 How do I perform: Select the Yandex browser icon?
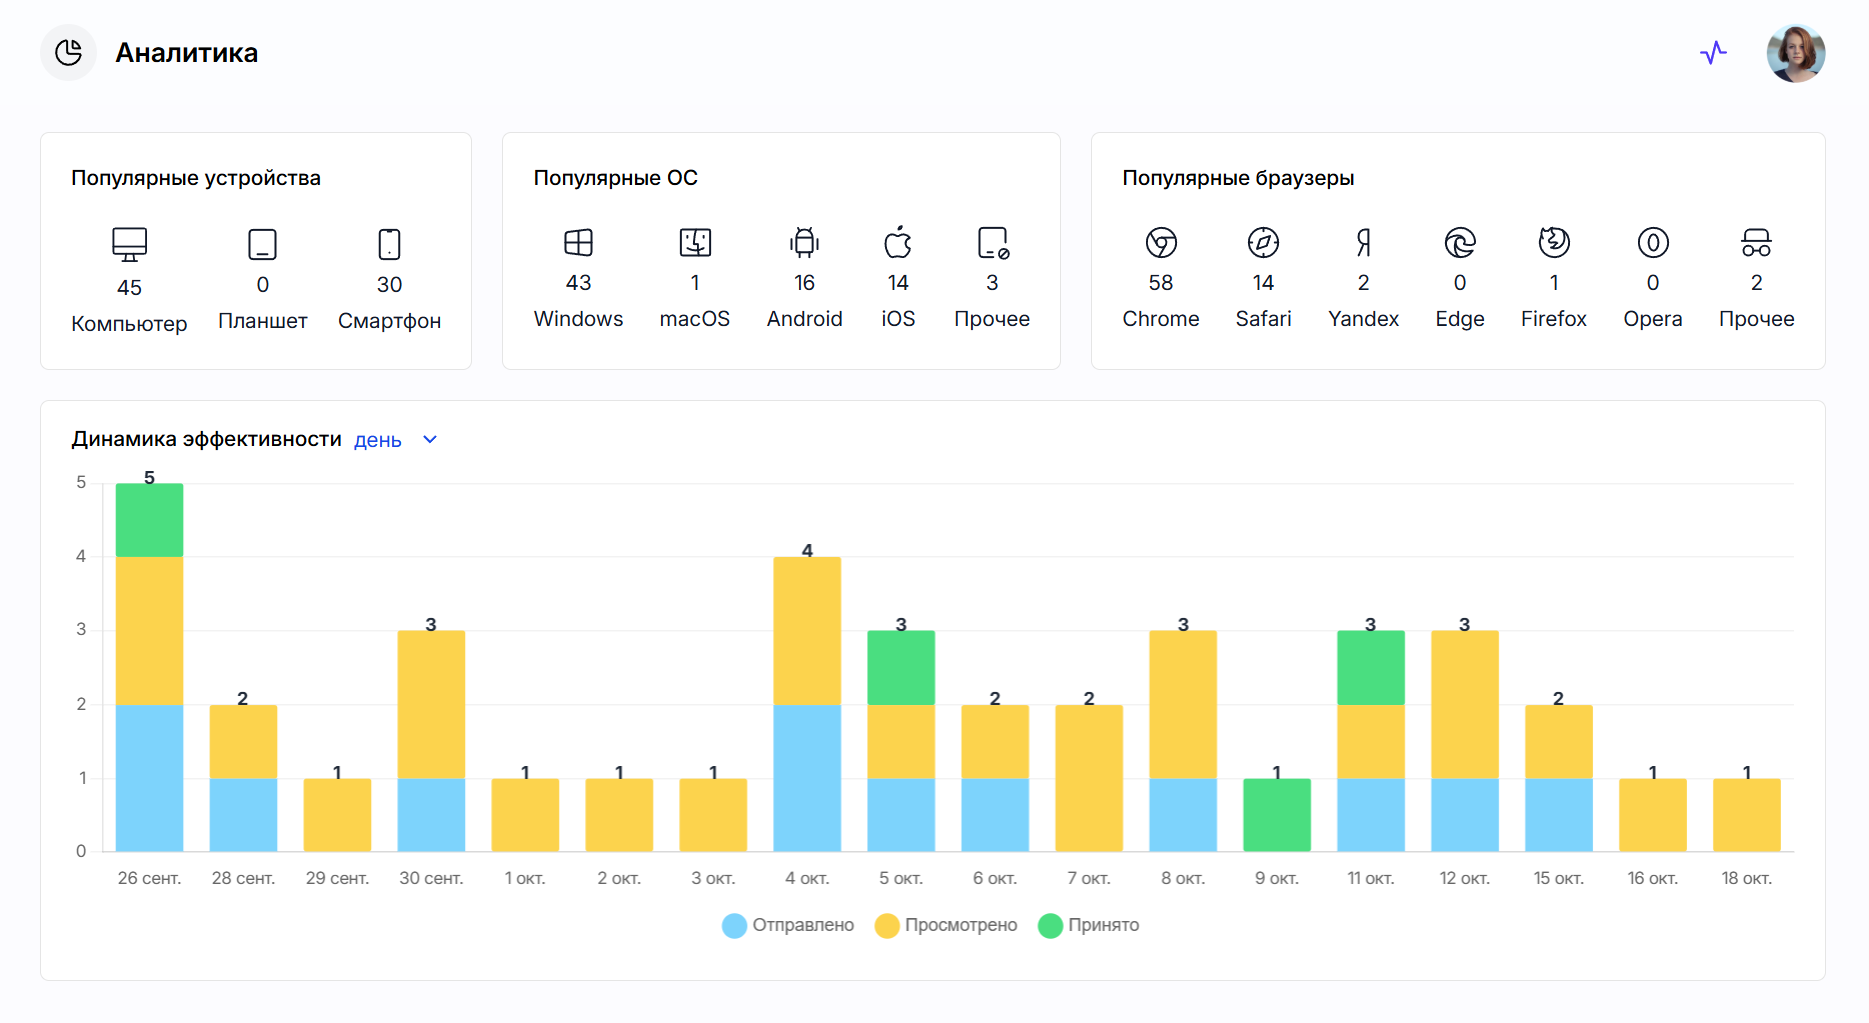1363,243
